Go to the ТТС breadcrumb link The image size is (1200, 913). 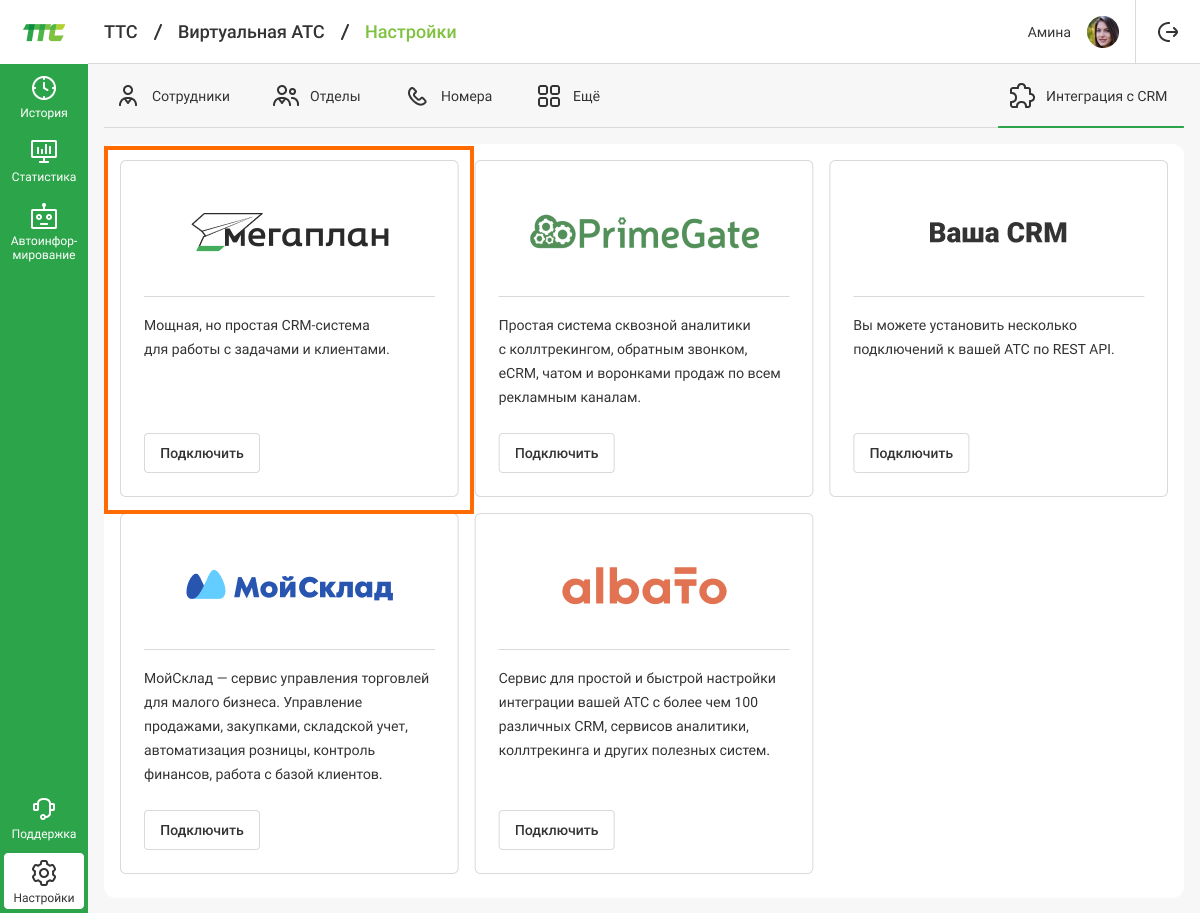click(x=121, y=32)
